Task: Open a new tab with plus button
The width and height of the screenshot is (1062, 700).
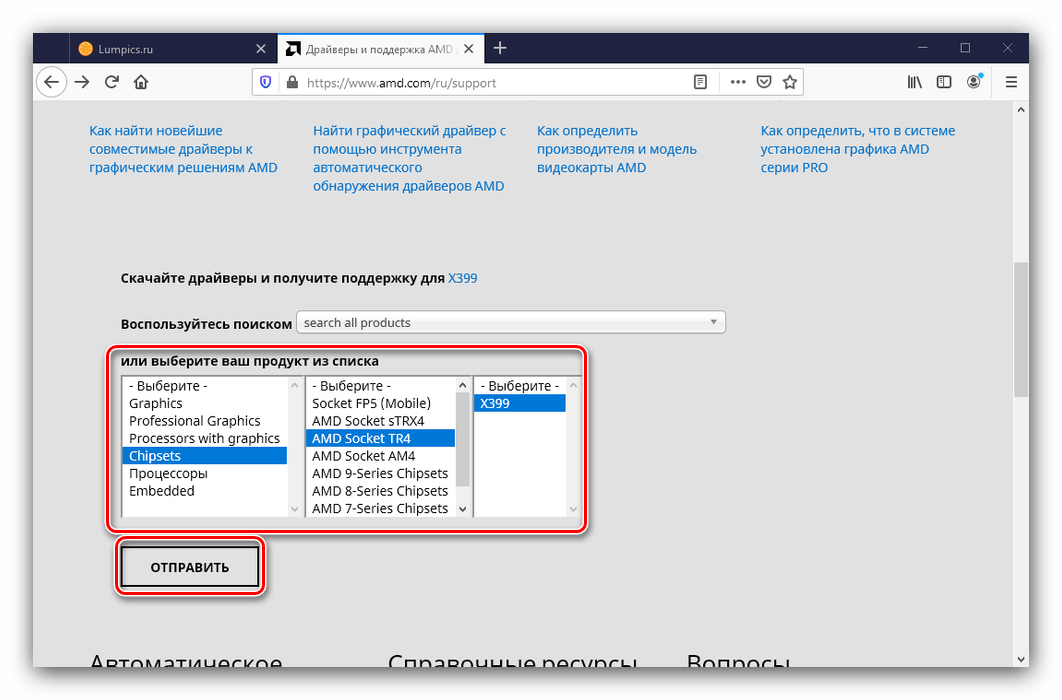Action: 500,48
